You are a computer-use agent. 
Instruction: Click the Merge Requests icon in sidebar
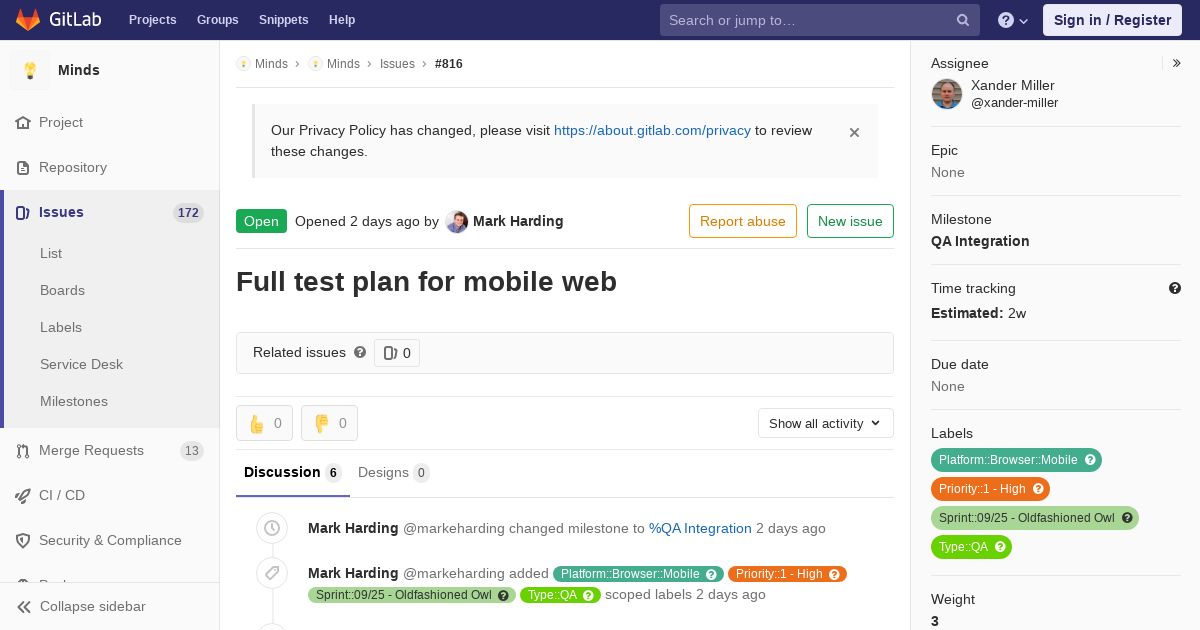click(x=23, y=451)
